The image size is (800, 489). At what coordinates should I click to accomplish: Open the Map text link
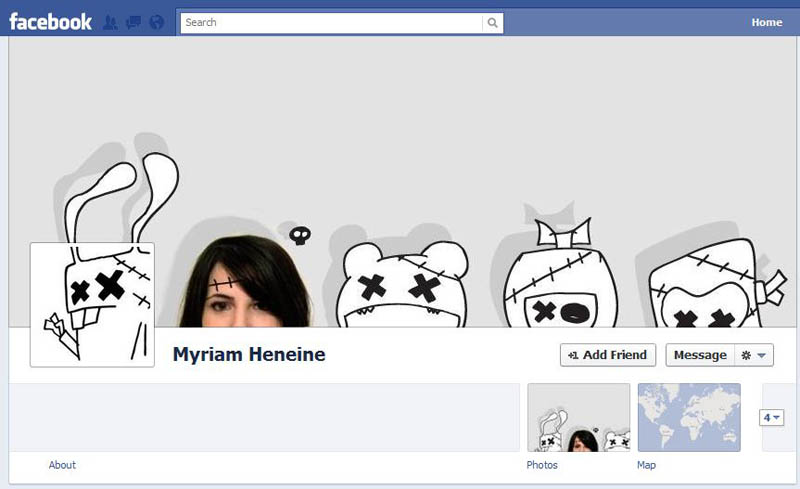(646, 465)
